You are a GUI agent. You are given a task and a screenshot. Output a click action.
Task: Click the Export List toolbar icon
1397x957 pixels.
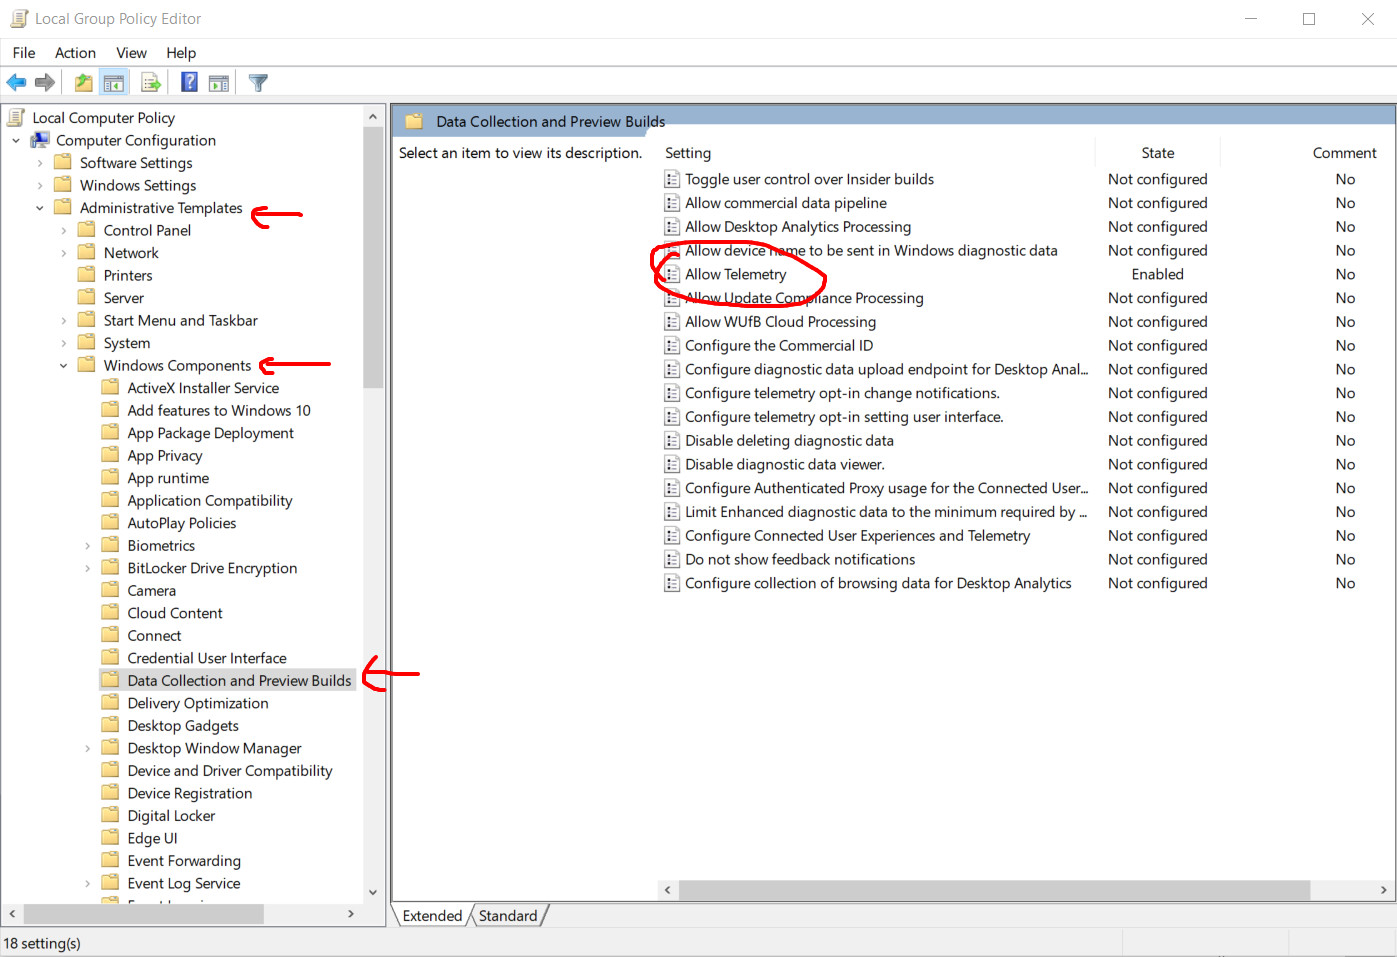(x=151, y=83)
